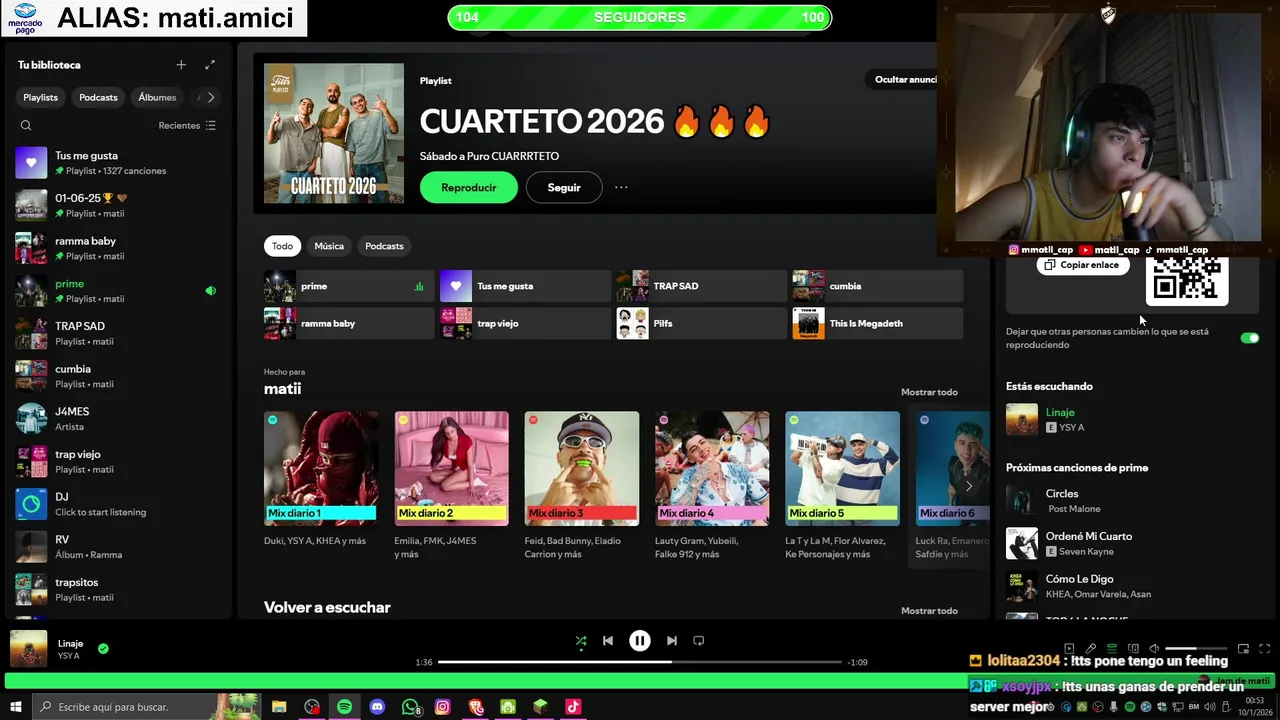Image resolution: width=1280 pixels, height=720 pixels.
Task: Select the Todo filter tab
Action: pyautogui.click(x=283, y=246)
